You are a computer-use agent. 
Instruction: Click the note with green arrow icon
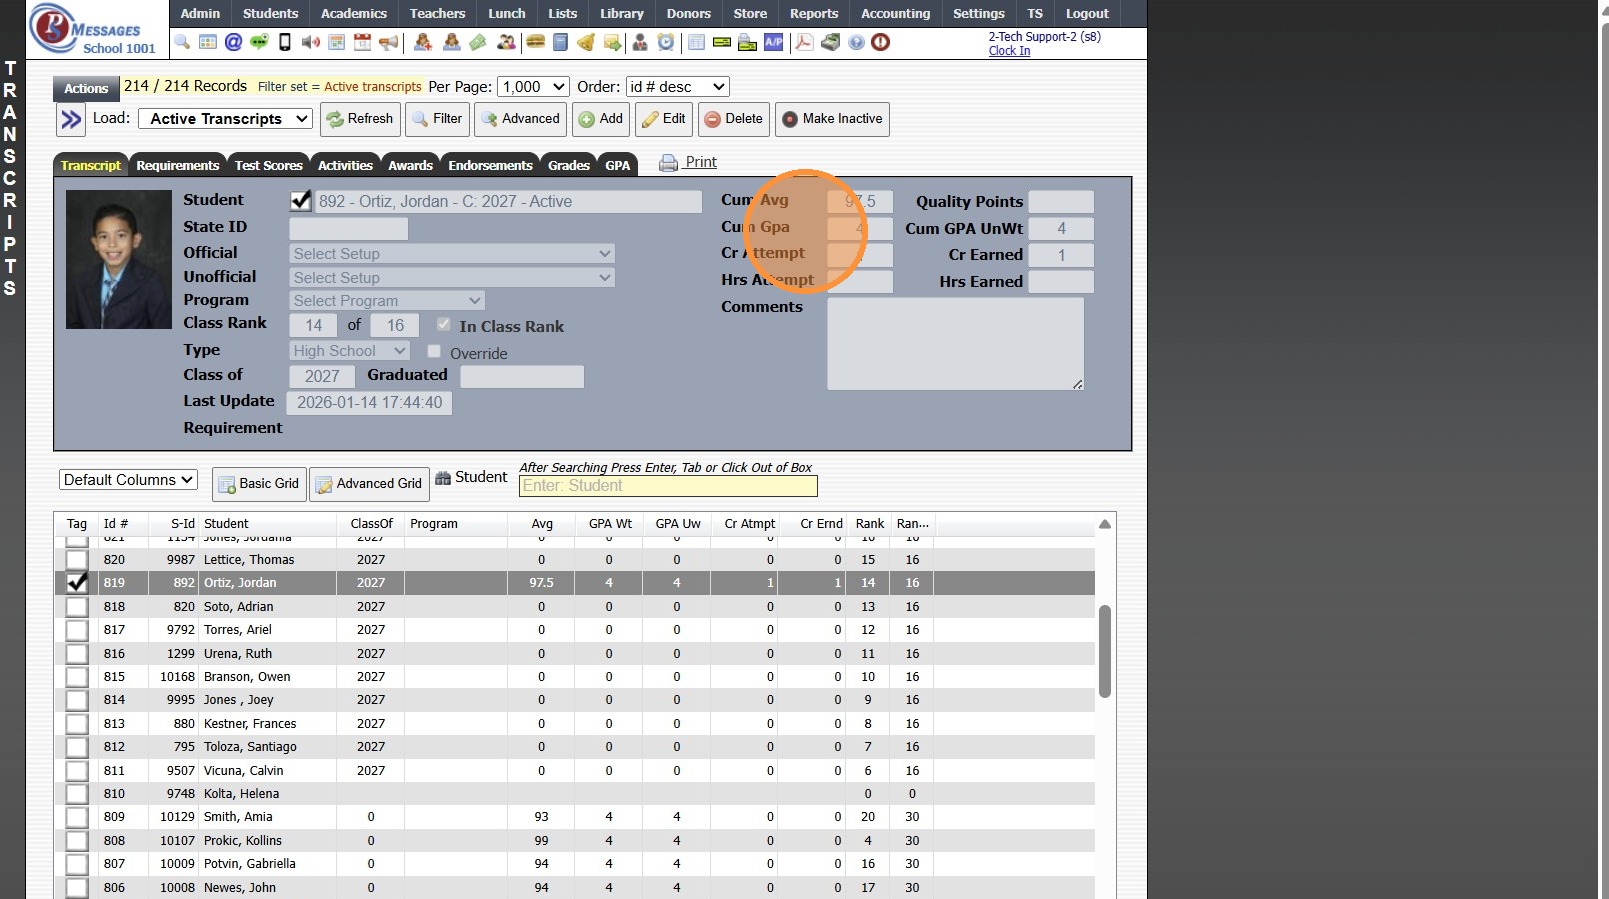[612, 42]
